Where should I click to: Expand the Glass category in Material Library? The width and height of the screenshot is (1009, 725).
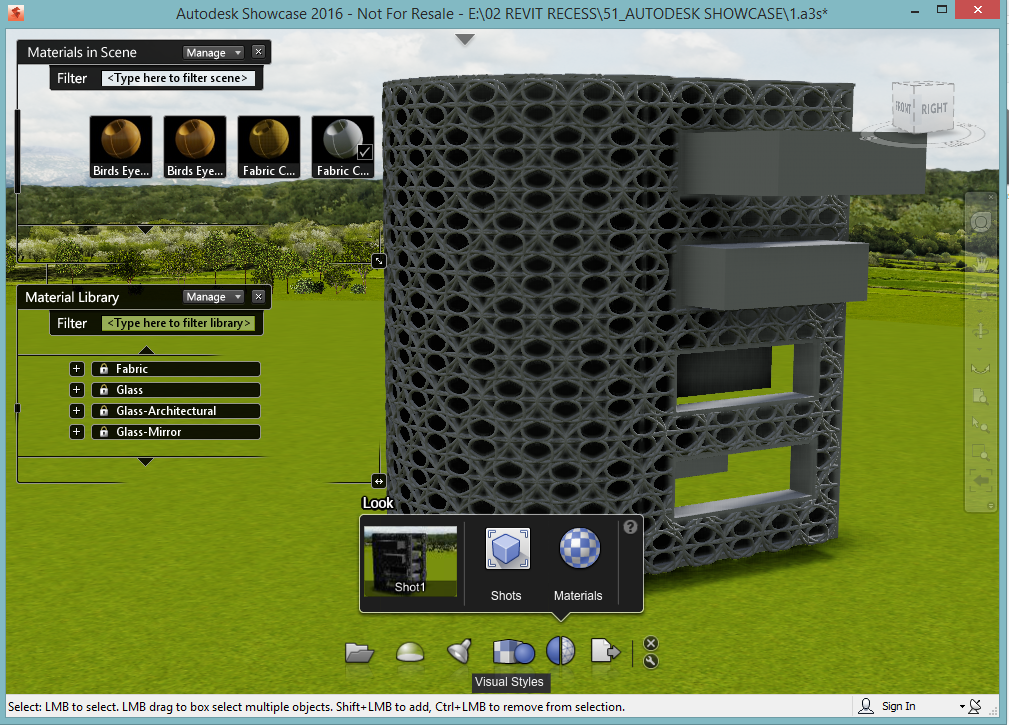click(76, 389)
